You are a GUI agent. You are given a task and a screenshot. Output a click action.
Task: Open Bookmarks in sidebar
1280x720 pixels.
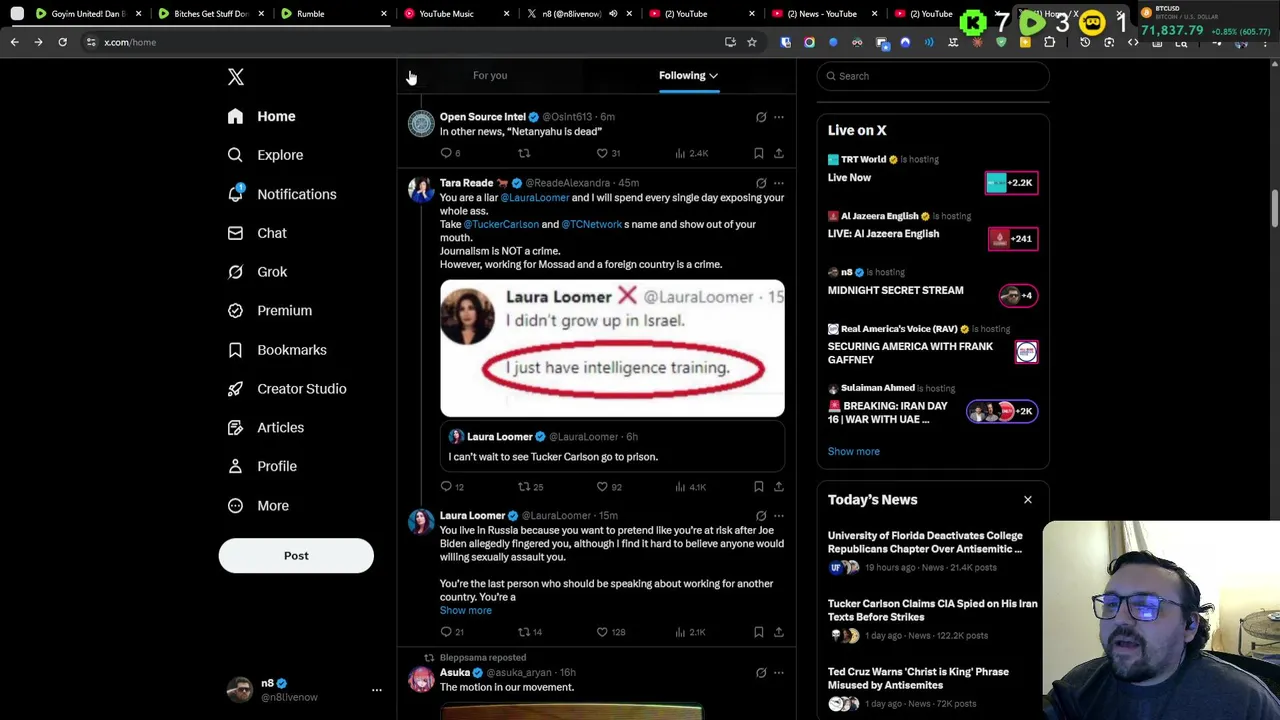277,350
